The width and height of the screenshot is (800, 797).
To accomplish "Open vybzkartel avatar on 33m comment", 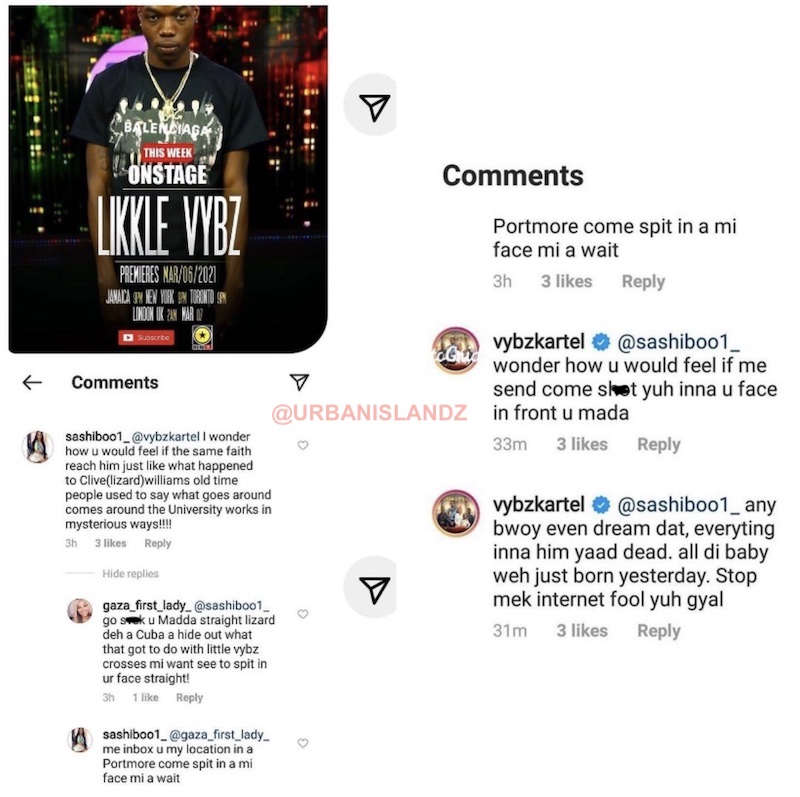I will click(x=456, y=351).
